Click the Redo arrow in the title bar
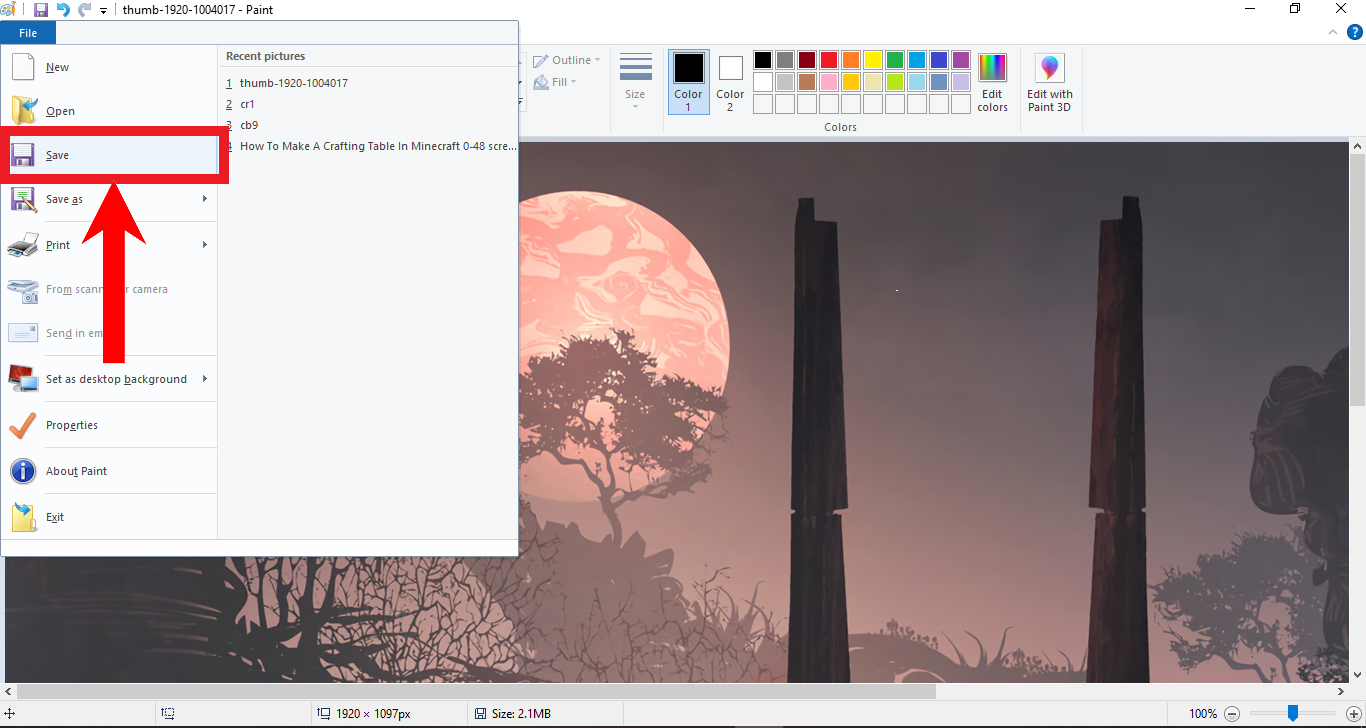This screenshot has width=1366, height=728. [x=85, y=10]
